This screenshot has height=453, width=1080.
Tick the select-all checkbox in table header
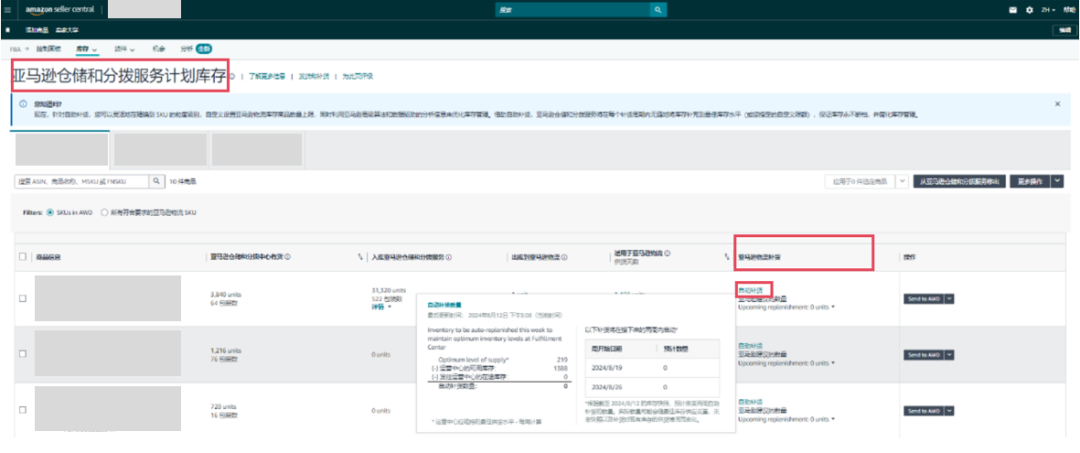click(23, 256)
